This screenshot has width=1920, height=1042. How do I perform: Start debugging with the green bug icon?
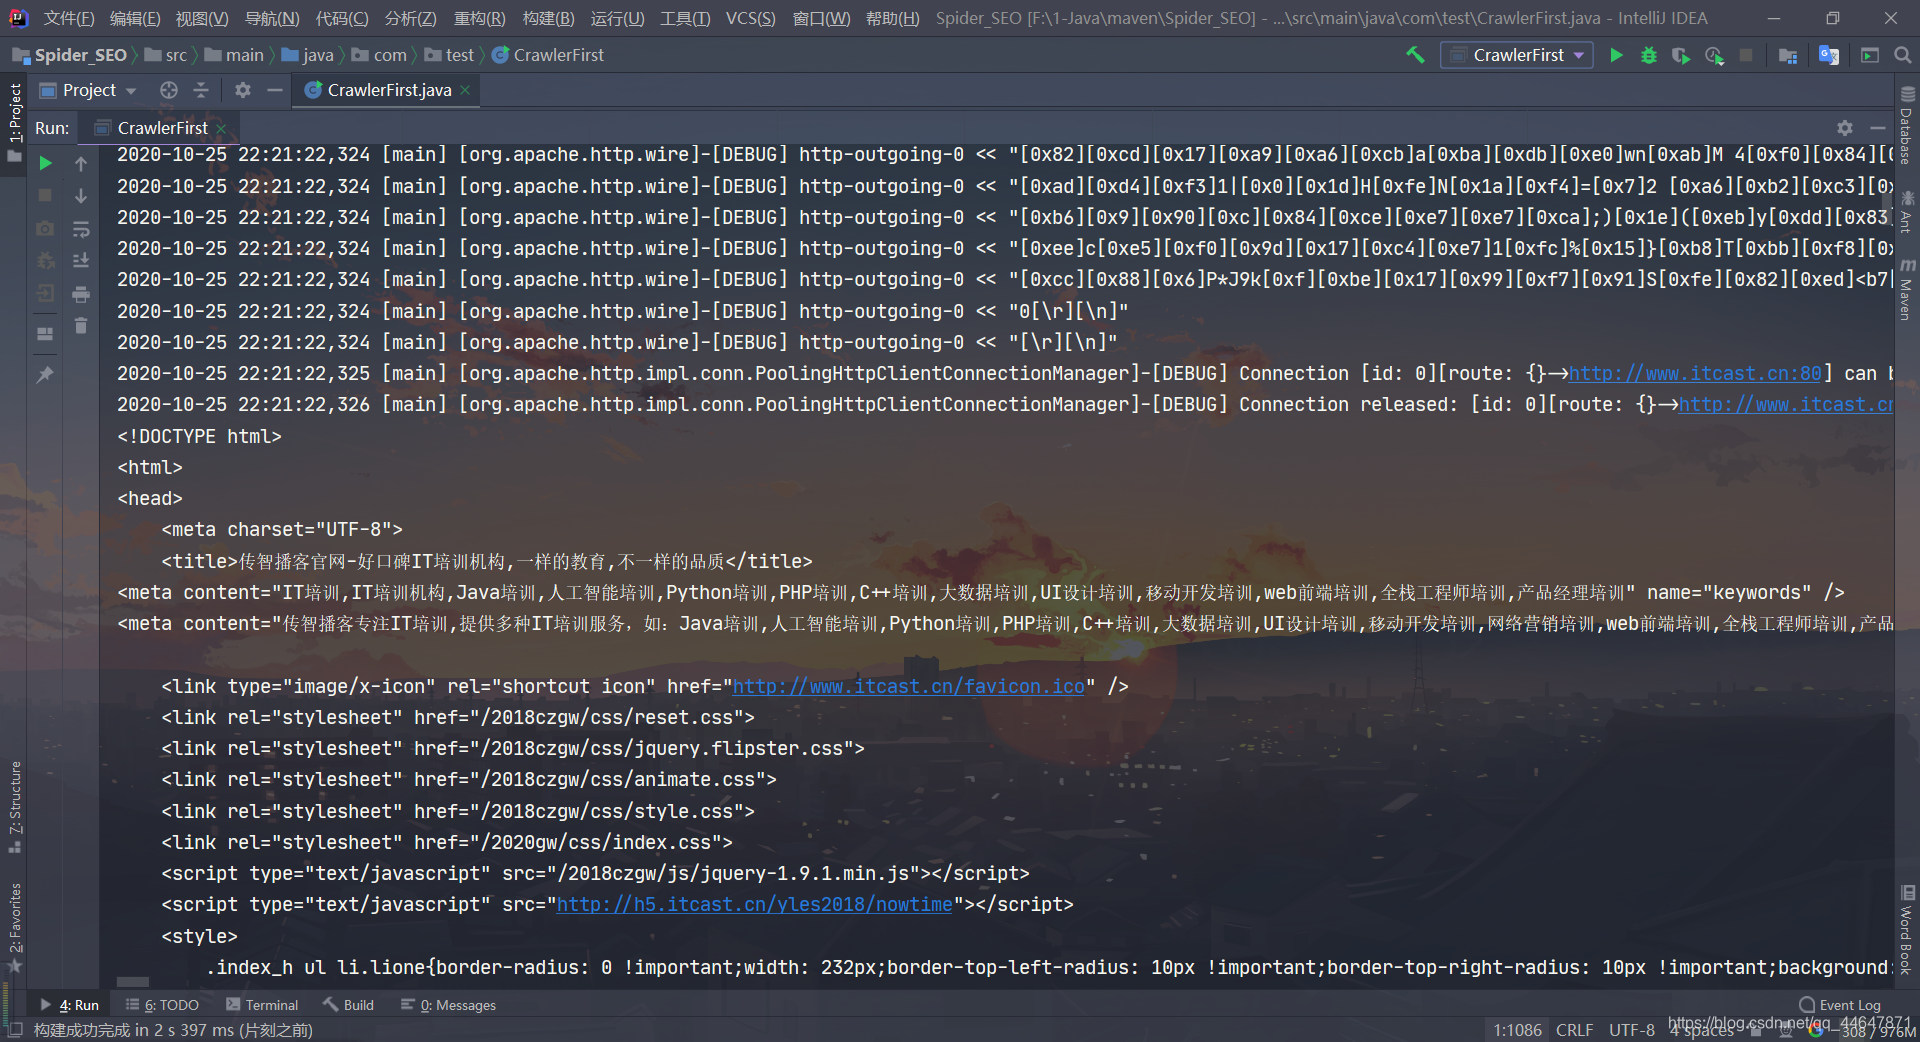pos(1649,55)
